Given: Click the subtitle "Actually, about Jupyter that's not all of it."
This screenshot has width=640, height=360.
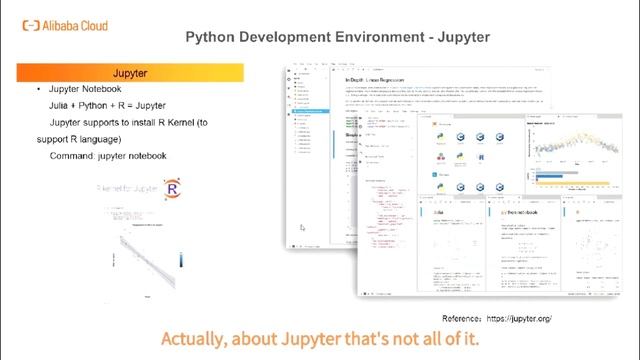Looking at the screenshot, I should [x=320, y=339].
